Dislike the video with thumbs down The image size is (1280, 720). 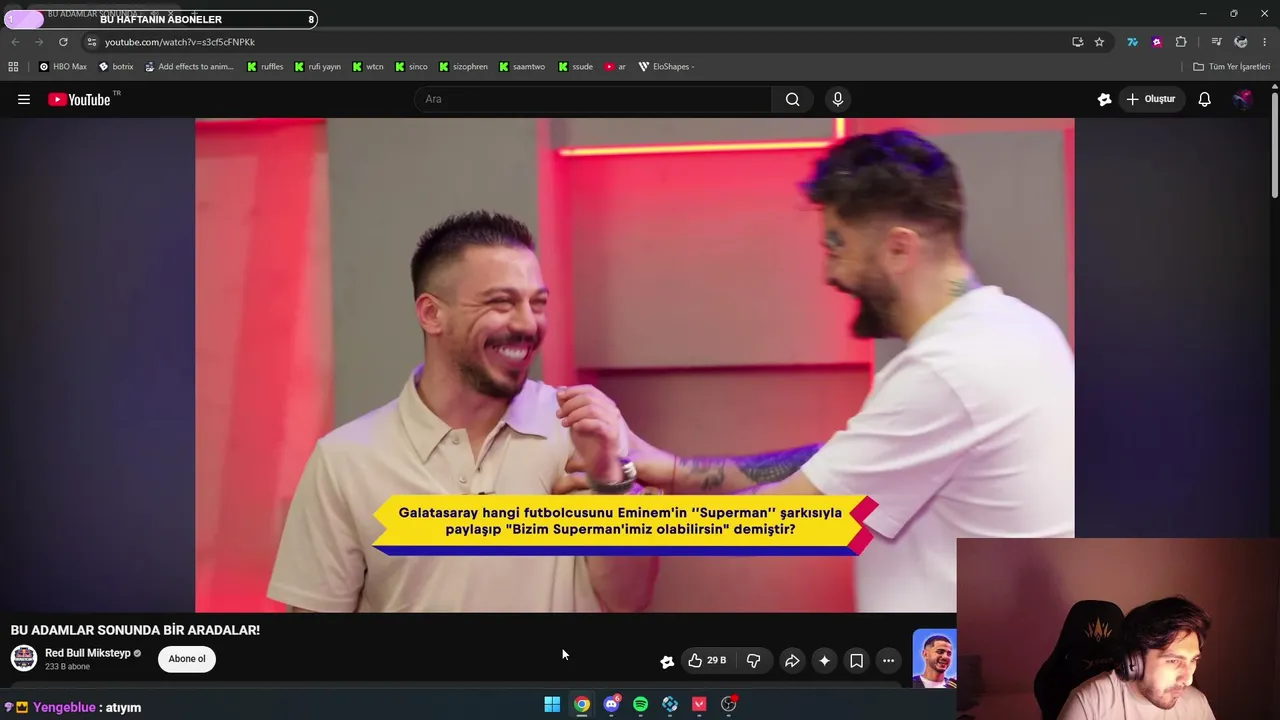tap(753, 660)
